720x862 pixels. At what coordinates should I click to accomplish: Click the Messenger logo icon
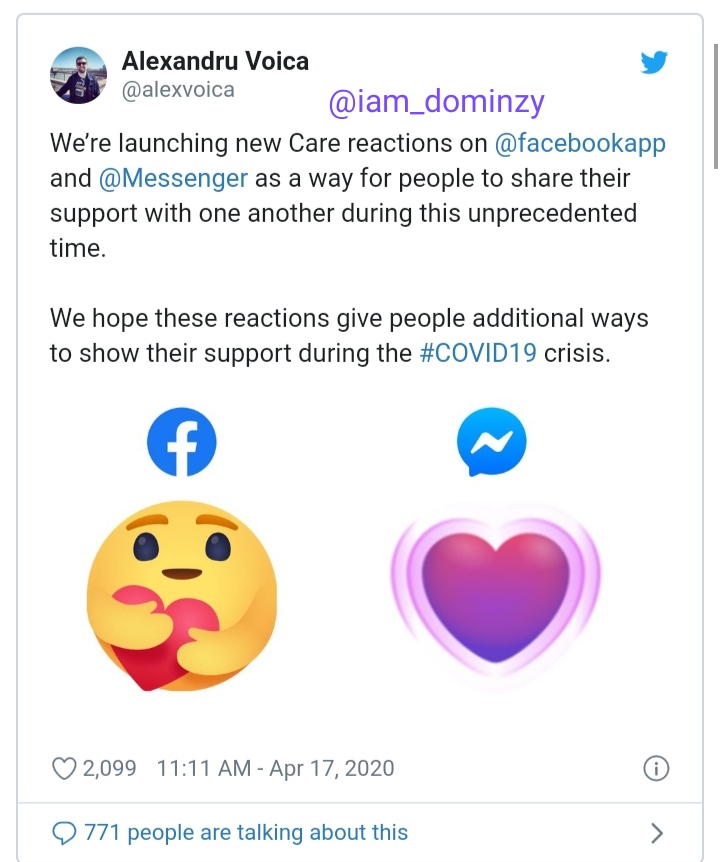point(491,441)
